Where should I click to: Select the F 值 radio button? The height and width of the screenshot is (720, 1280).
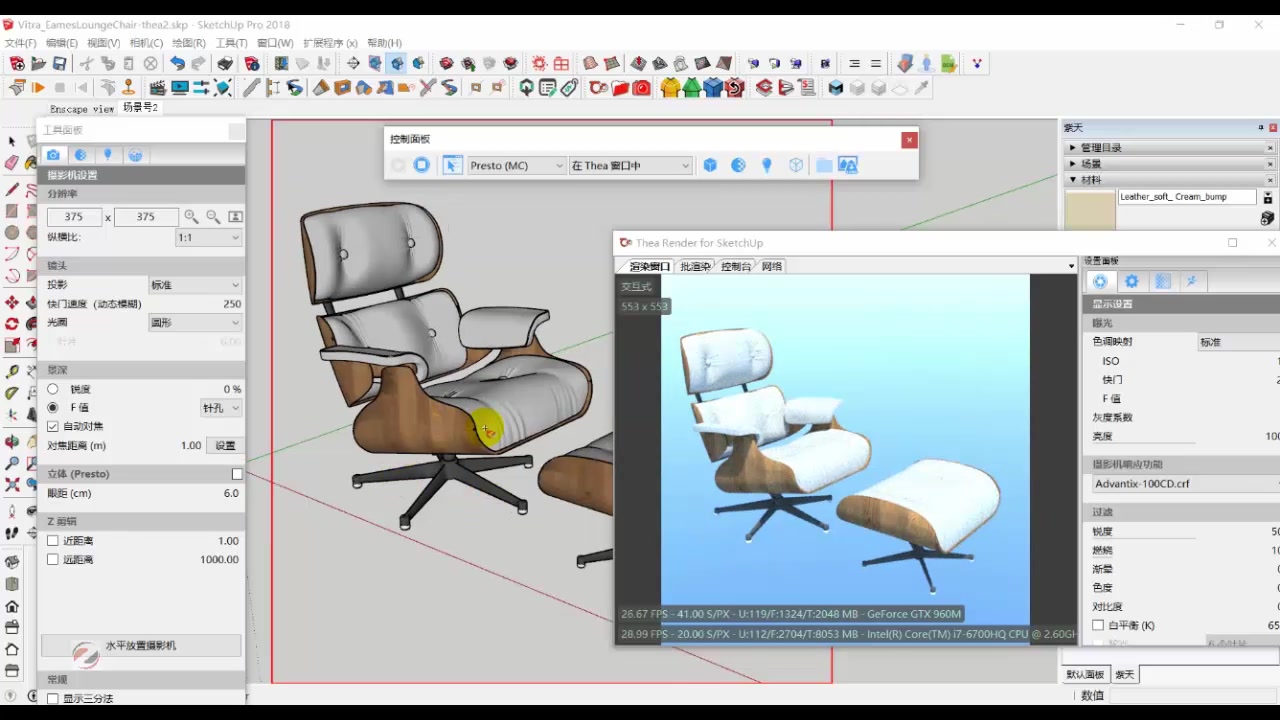click(x=53, y=408)
